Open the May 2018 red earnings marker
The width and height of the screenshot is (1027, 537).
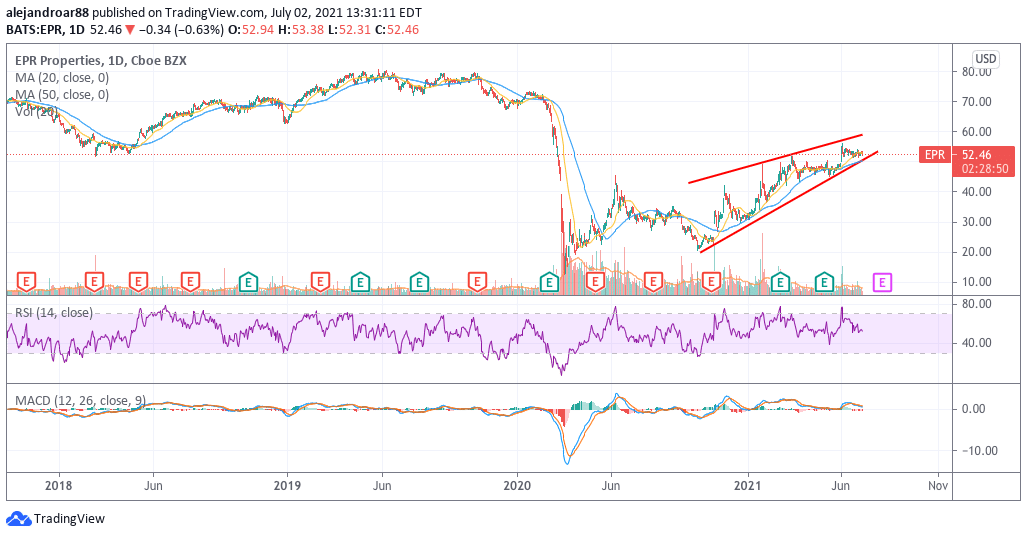pos(138,283)
